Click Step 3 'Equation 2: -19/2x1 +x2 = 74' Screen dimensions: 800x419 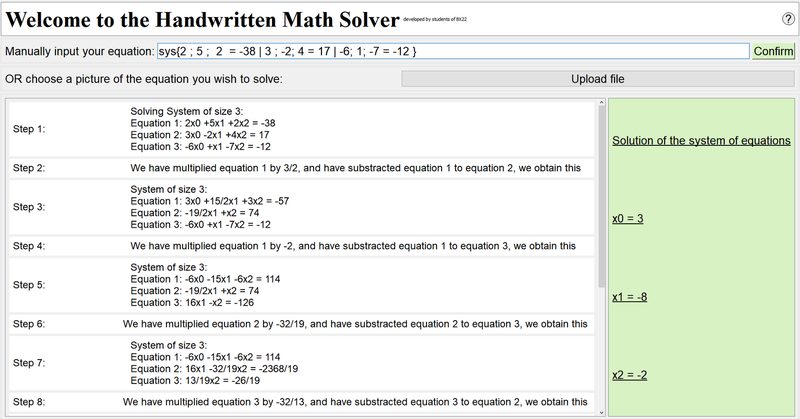tap(194, 213)
